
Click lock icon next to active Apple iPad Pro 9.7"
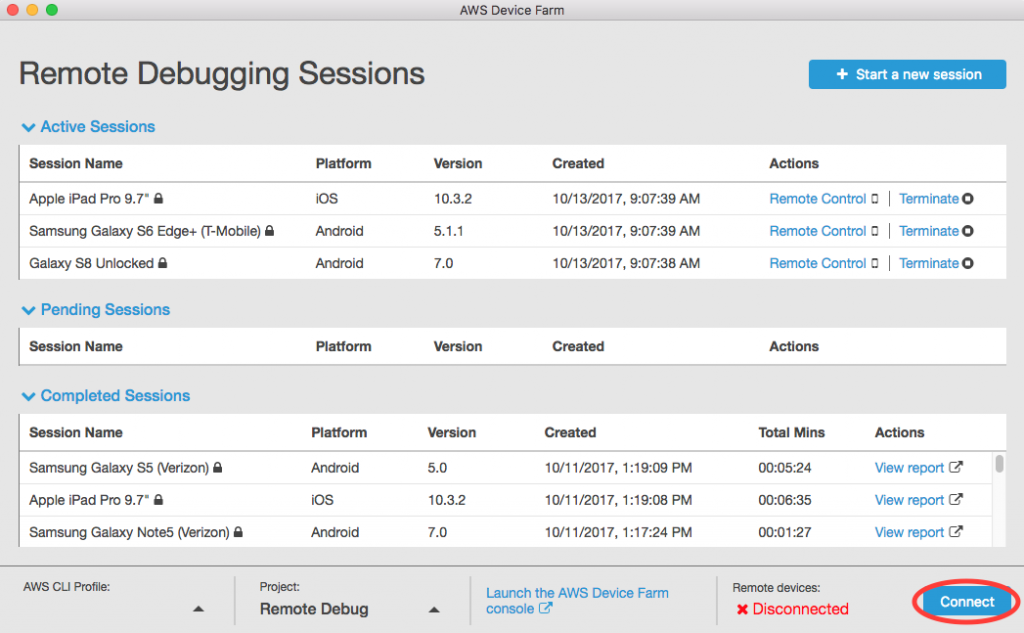(158, 198)
